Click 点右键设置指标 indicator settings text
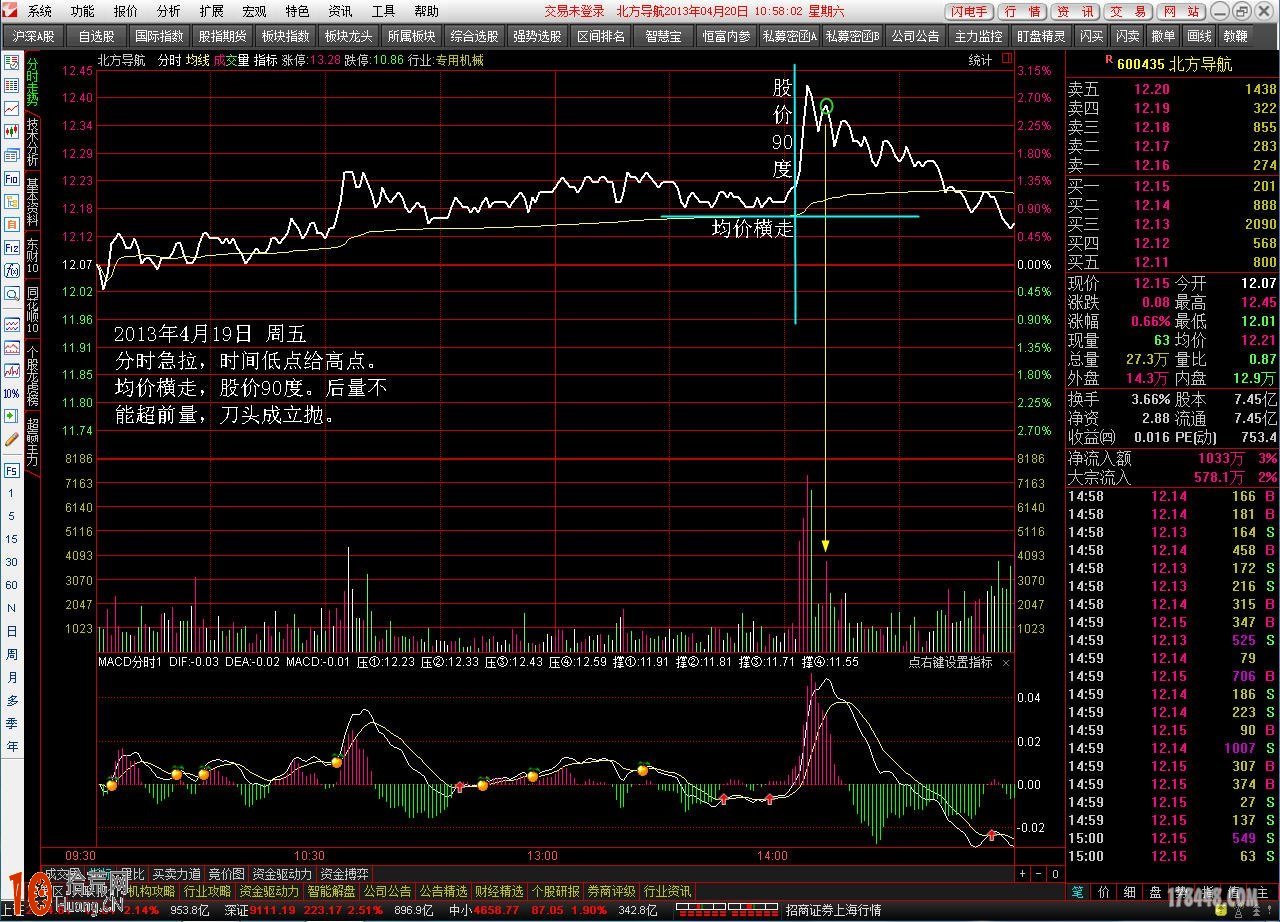Image resolution: width=1280 pixels, height=922 pixels. coord(950,662)
